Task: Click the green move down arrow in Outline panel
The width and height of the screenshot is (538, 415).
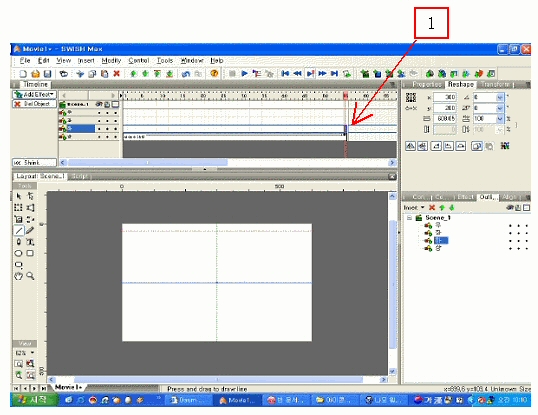Action: pyautogui.click(x=452, y=208)
